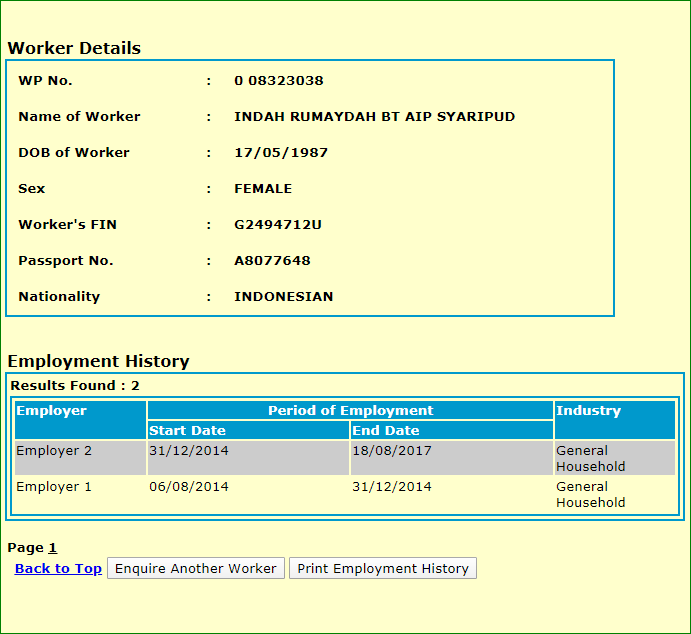
Task: Click the Employer column header
Action: click(x=52, y=411)
